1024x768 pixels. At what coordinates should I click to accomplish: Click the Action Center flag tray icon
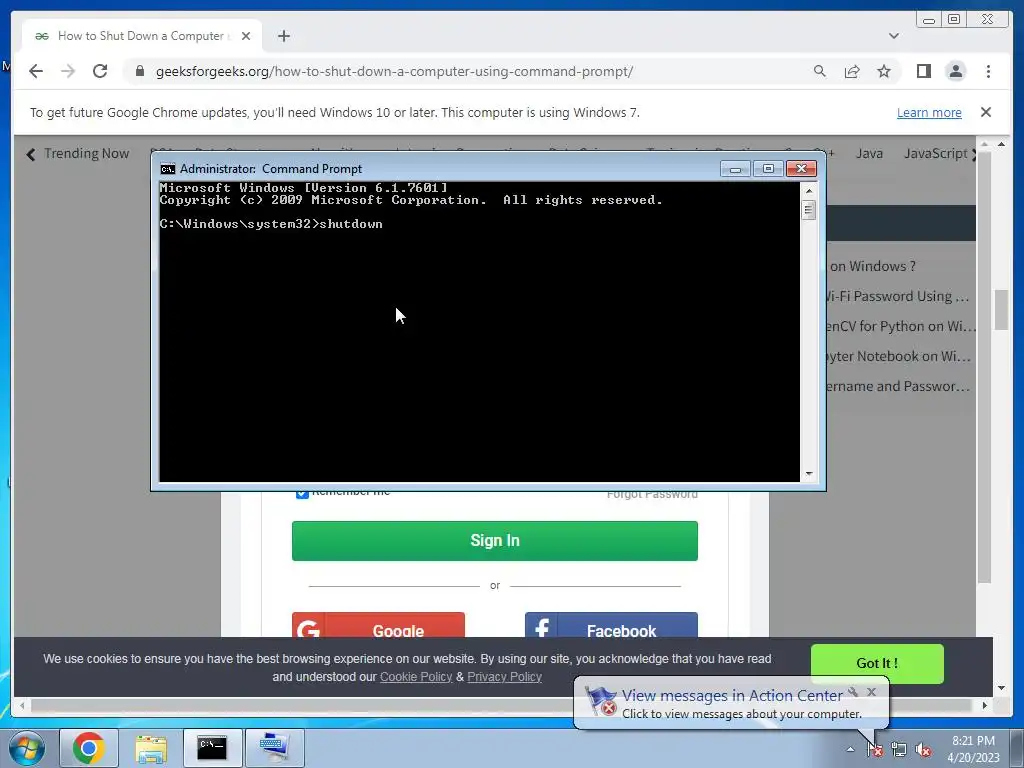coord(874,749)
